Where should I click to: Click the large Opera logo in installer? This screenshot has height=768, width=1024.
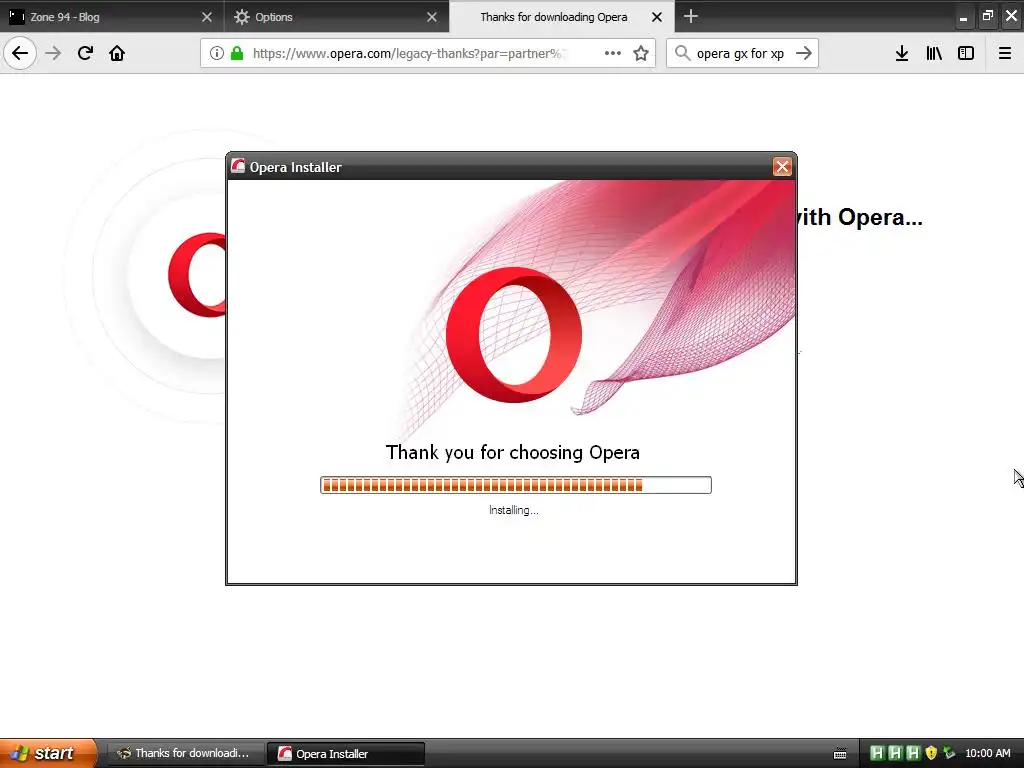click(514, 334)
